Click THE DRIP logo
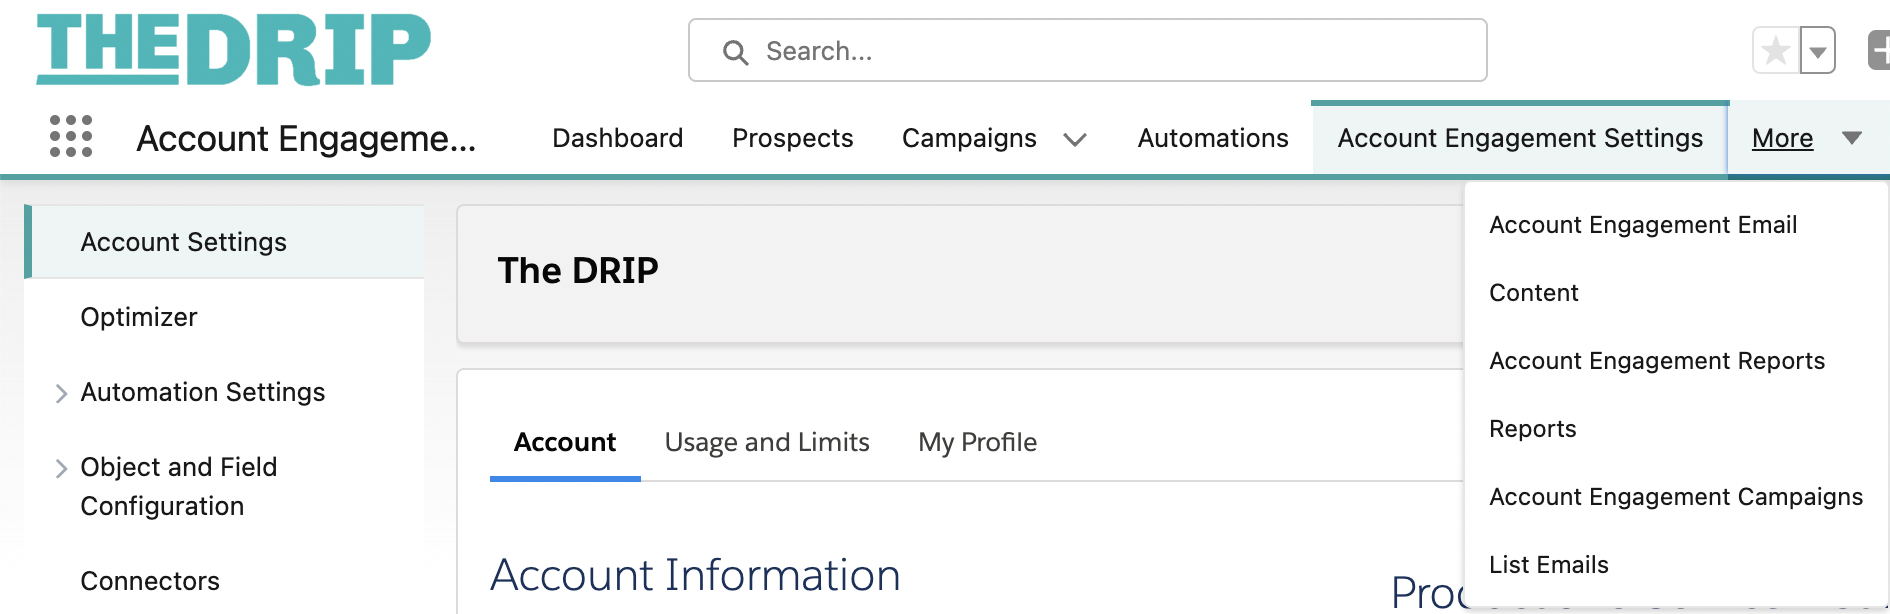 coord(233,49)
